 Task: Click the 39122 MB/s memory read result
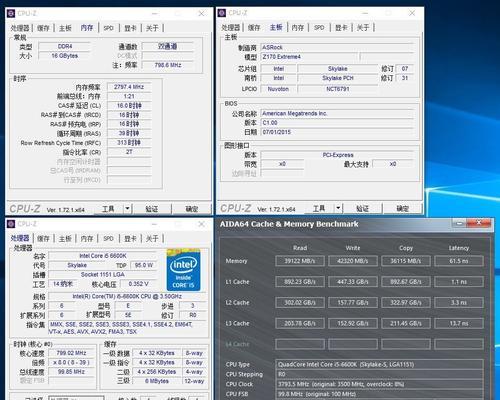click(300, 261)
